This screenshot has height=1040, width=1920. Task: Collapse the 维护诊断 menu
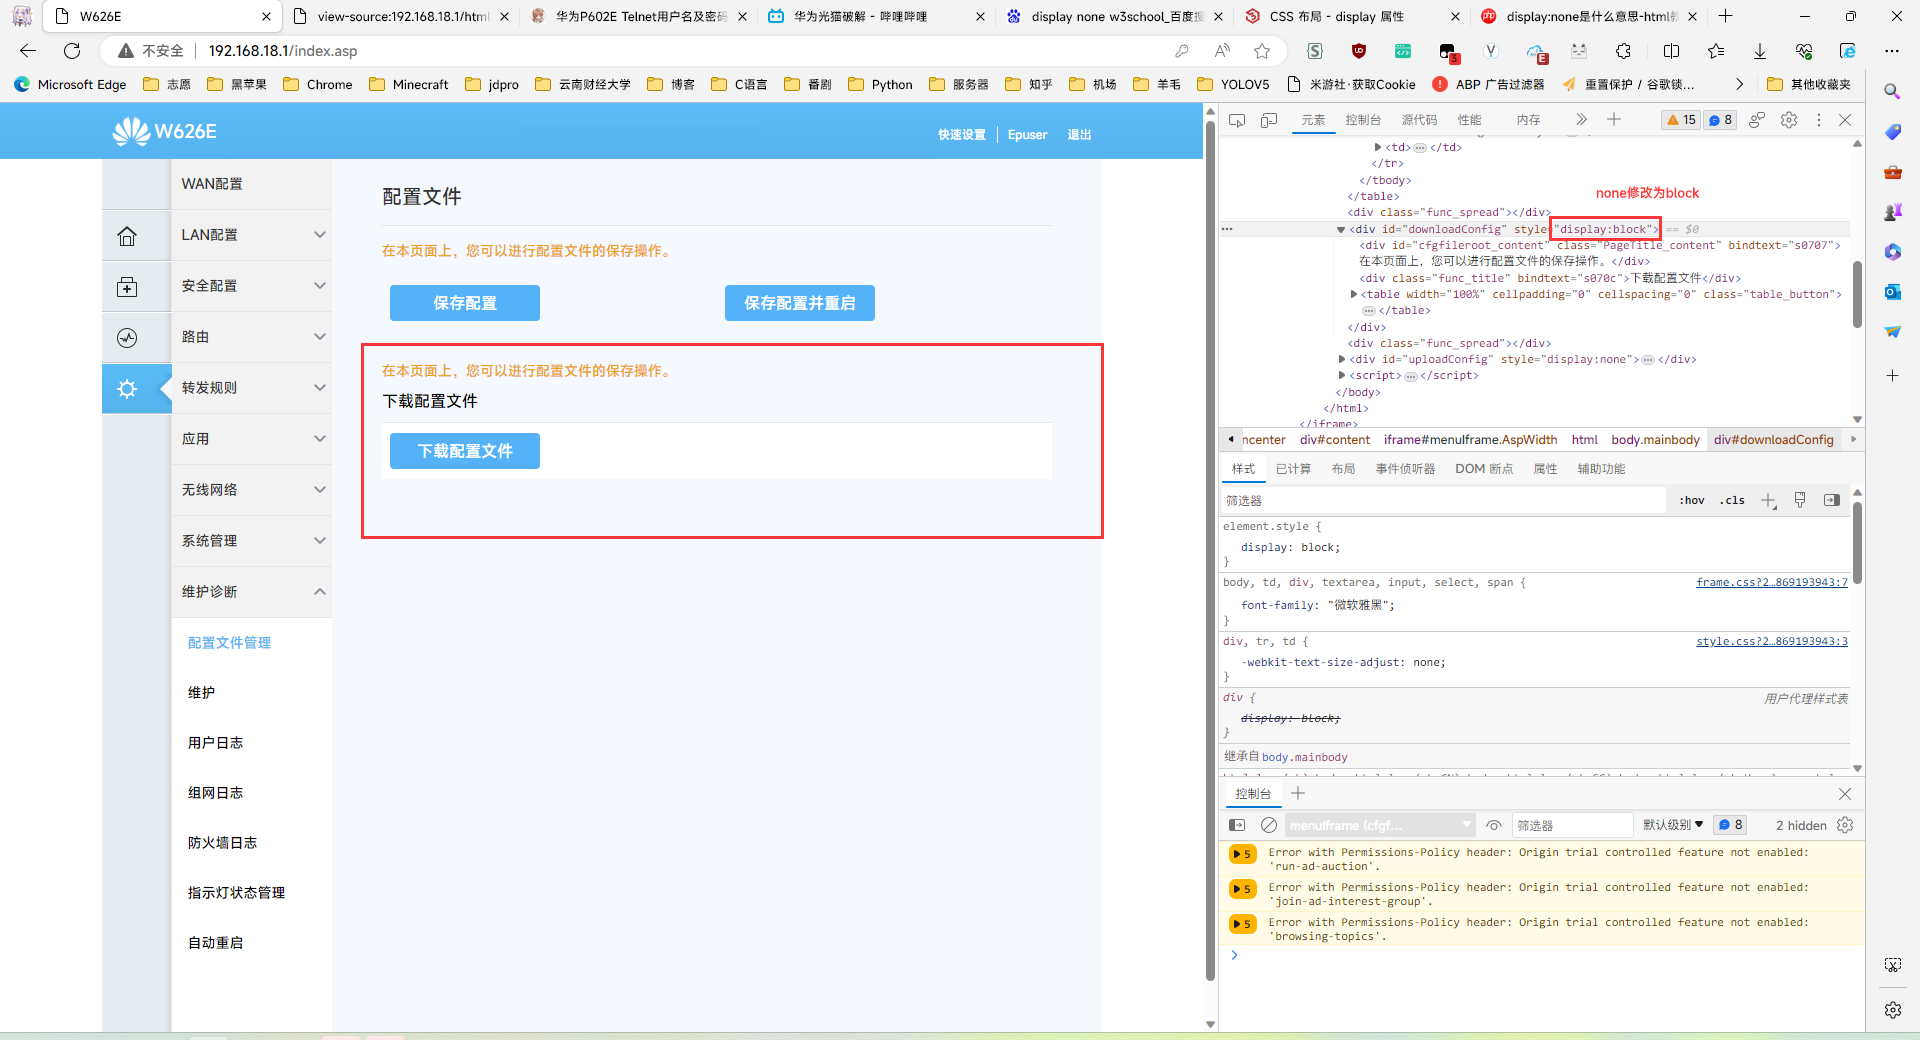(251, 592)
